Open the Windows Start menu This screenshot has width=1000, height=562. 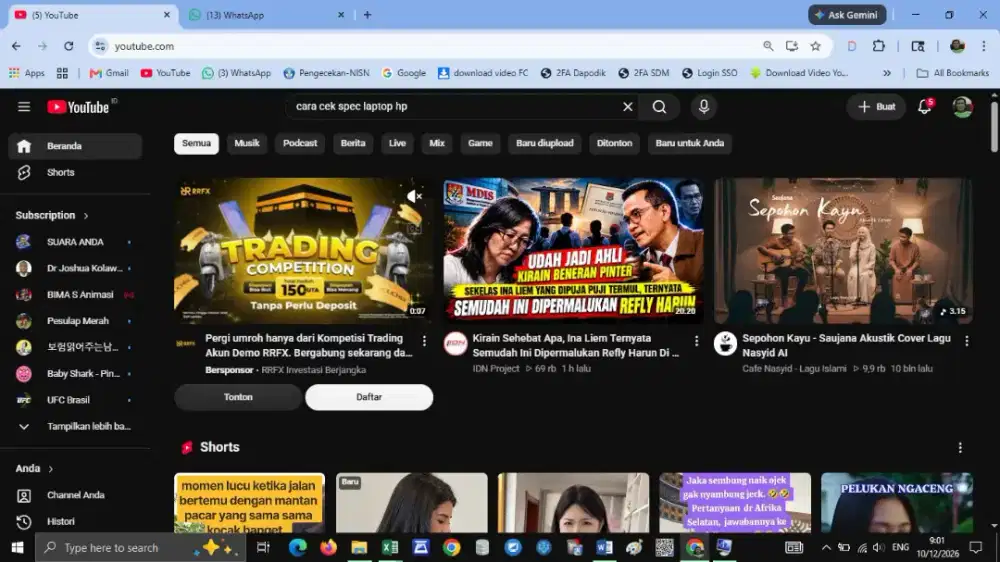[x=17, y=547]
